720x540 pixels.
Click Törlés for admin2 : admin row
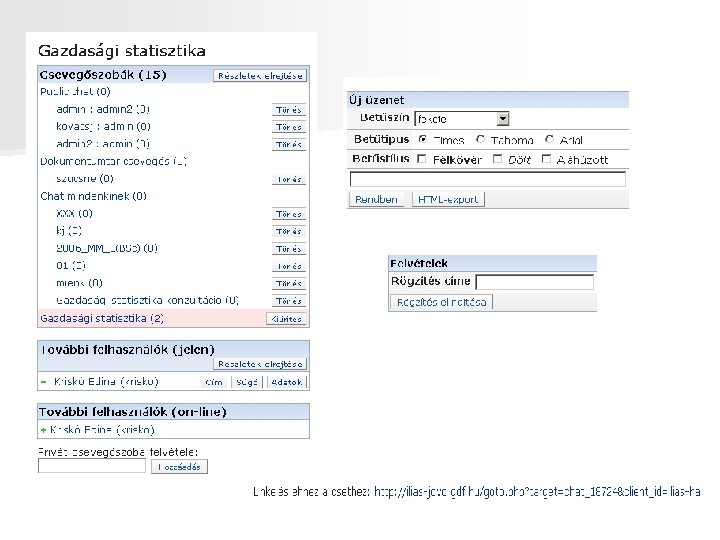tap(288, 145)
